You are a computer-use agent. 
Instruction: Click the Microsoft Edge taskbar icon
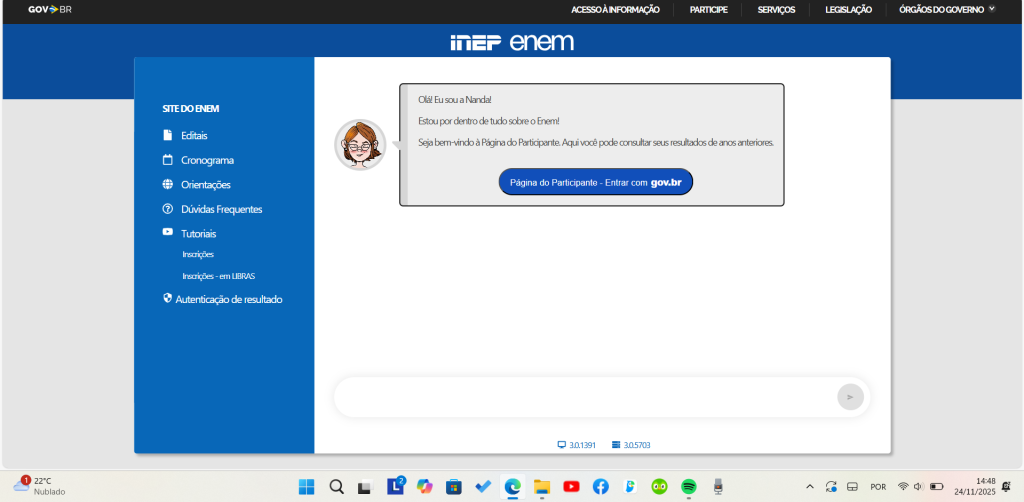[513, 487]
